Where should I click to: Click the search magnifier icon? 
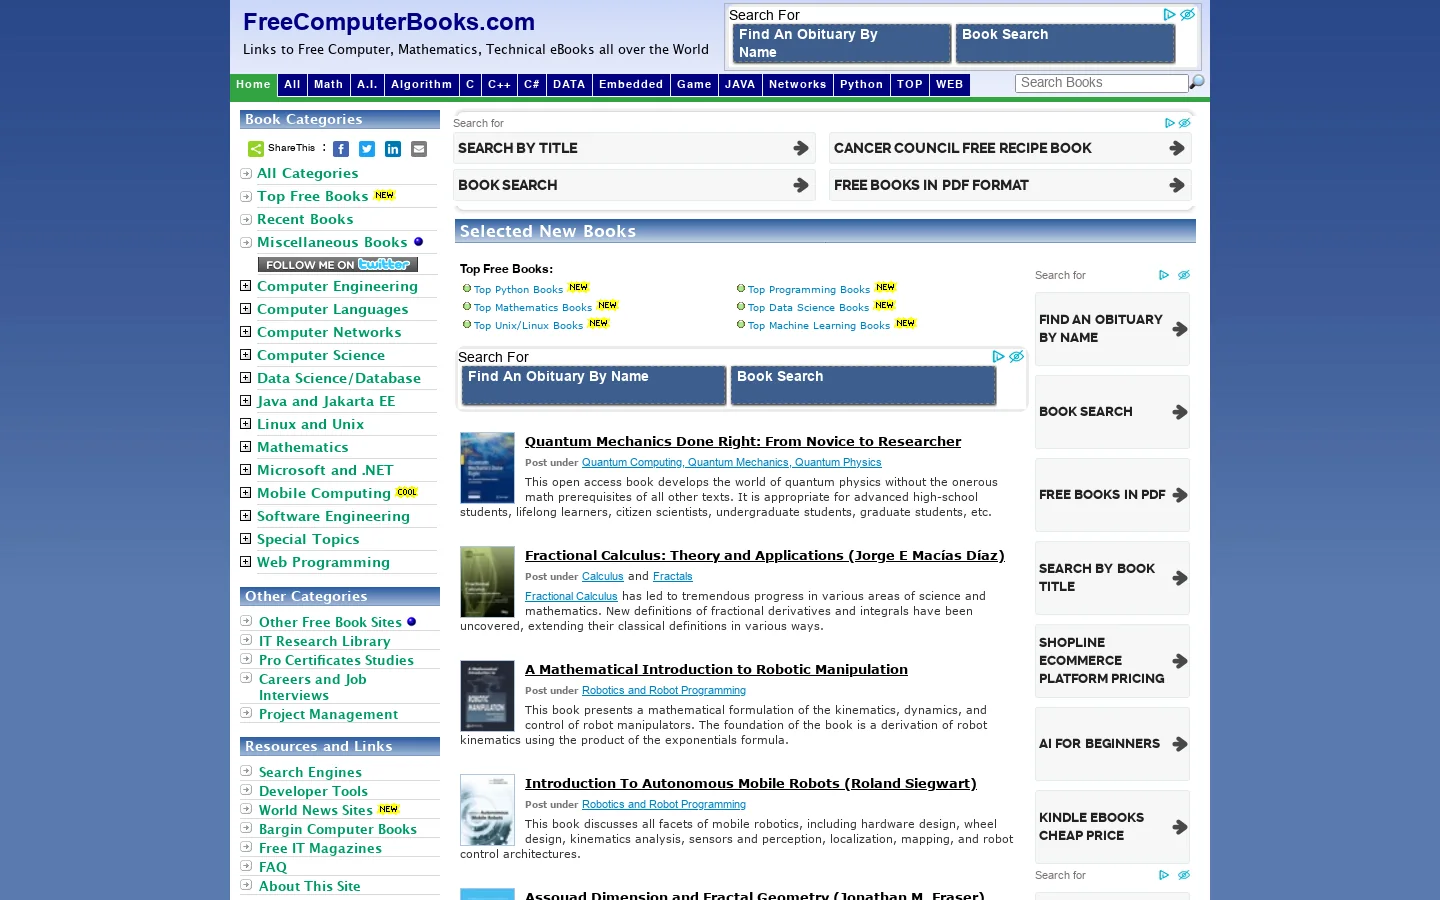[x=1197, y=82]
